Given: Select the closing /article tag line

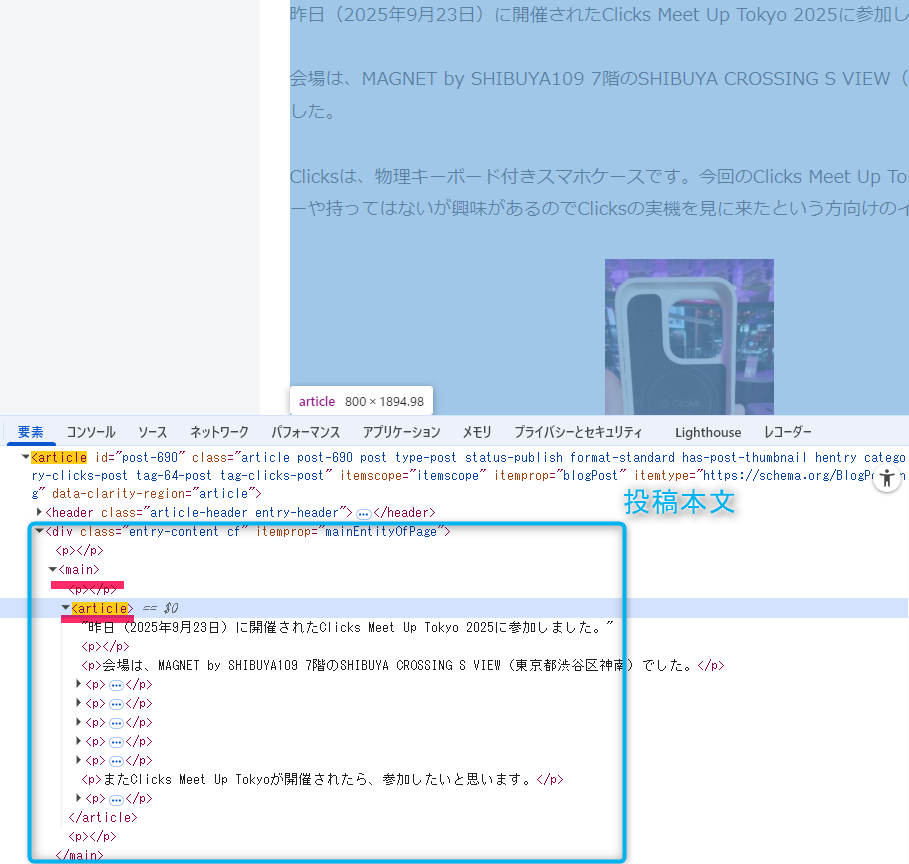Looking at the screenshot, I should pyautogui.click(x=103, y=817).
